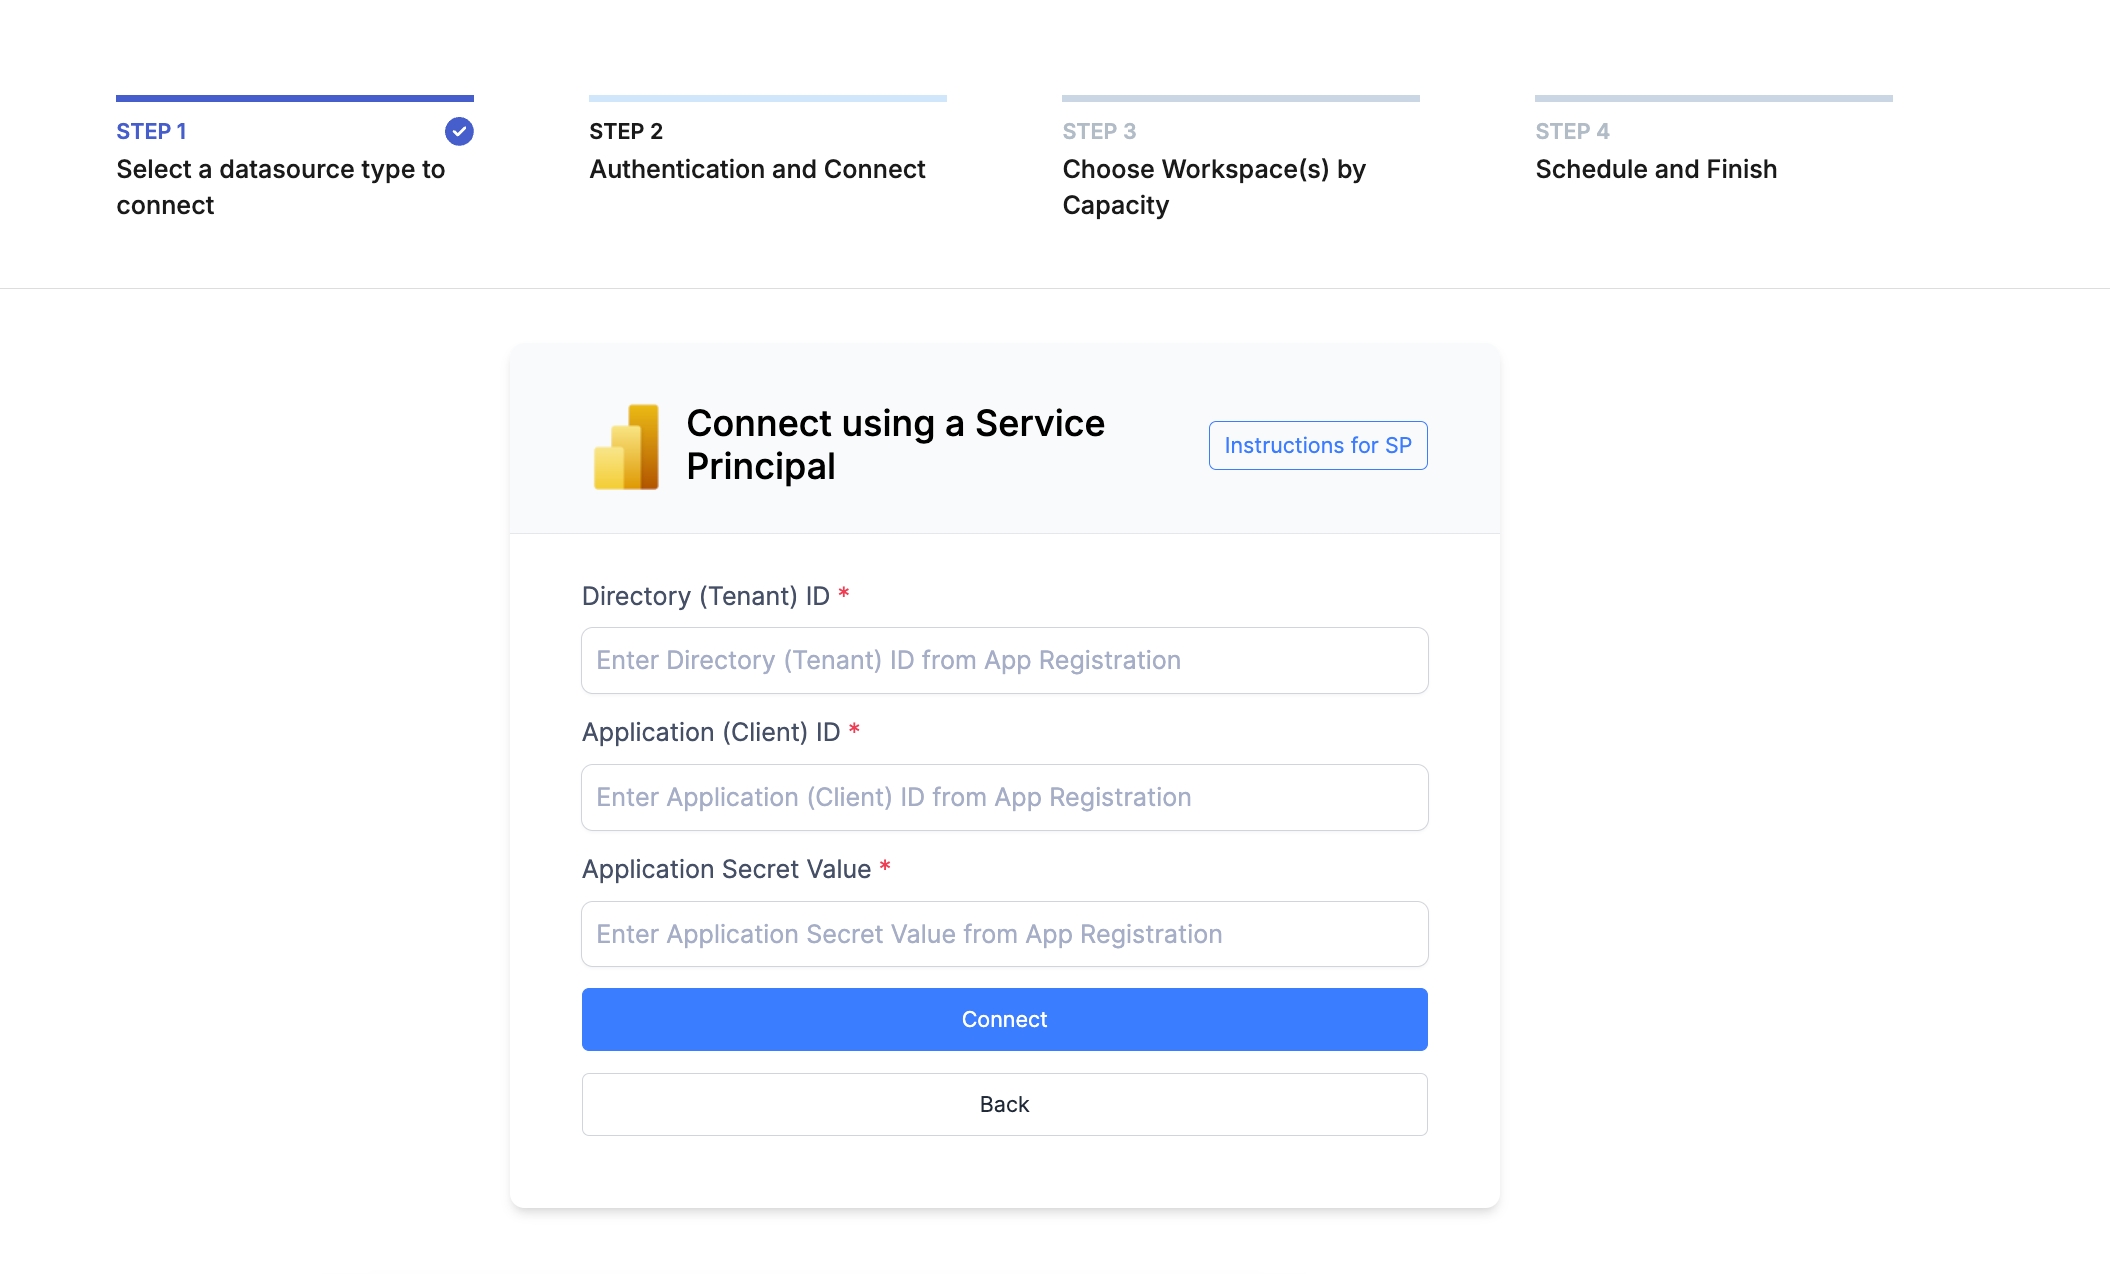Click the Power BI logo icon

coord(627,446)
